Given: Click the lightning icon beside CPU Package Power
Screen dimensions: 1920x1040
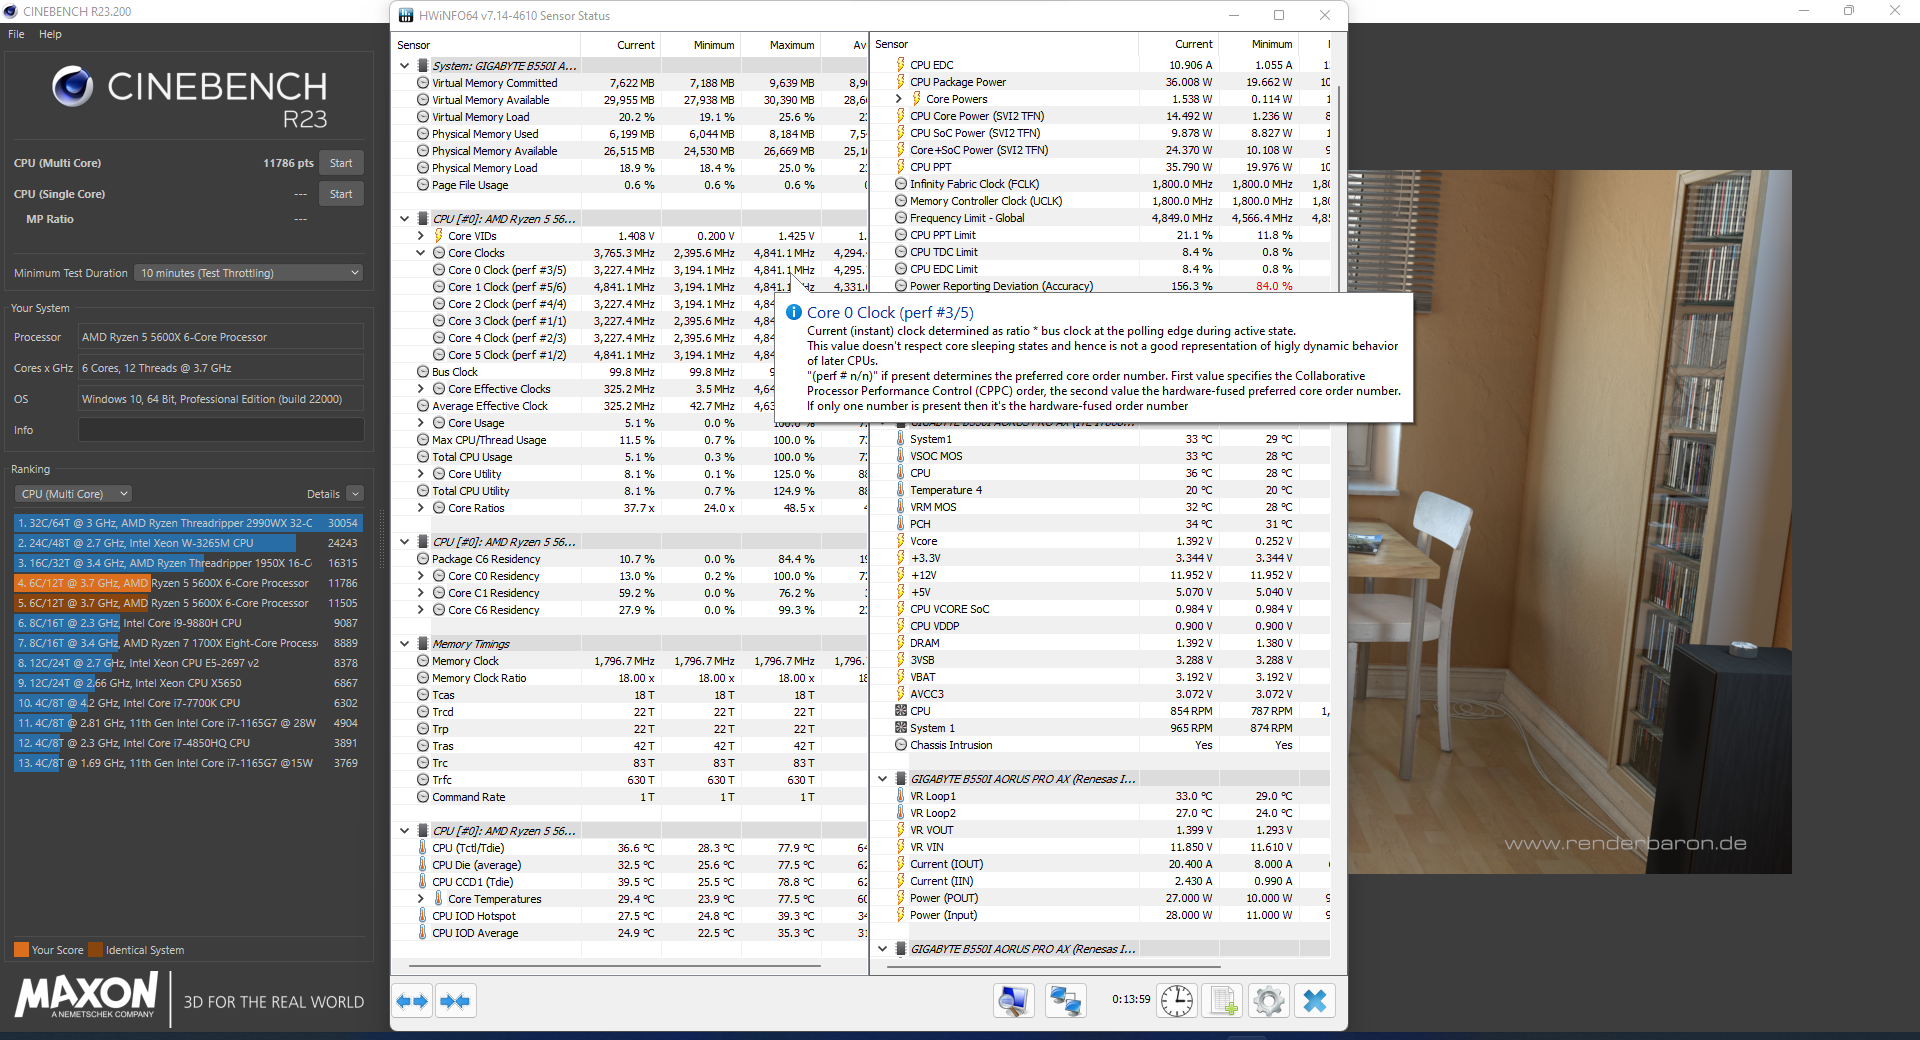Looking at the screenshot, I should (x=900, y=82).
